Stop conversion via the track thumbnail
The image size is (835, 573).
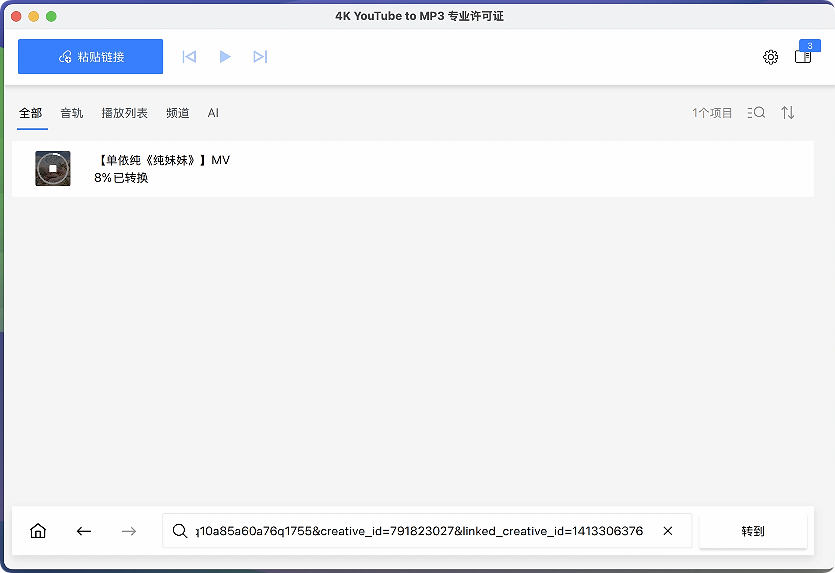53,169
